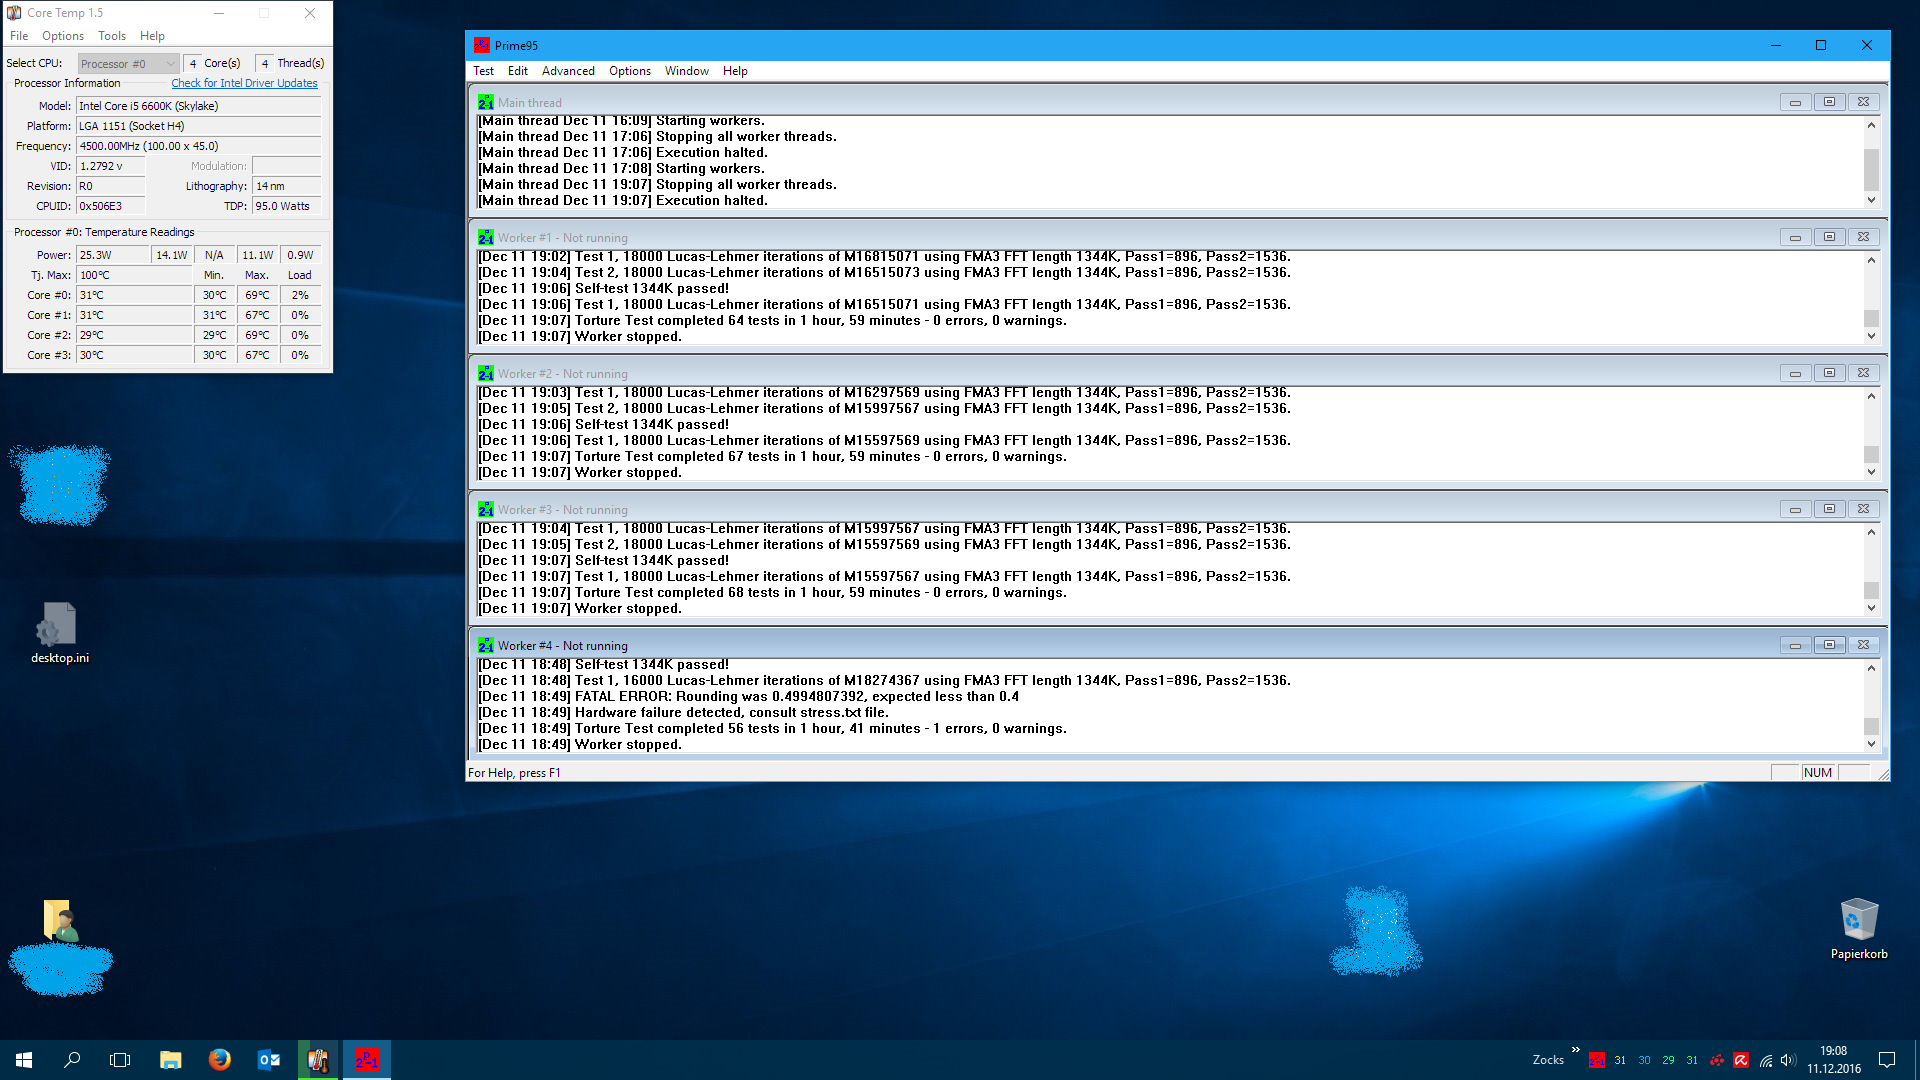Open the Advanced menu in Prime95

tap(567, 71)
